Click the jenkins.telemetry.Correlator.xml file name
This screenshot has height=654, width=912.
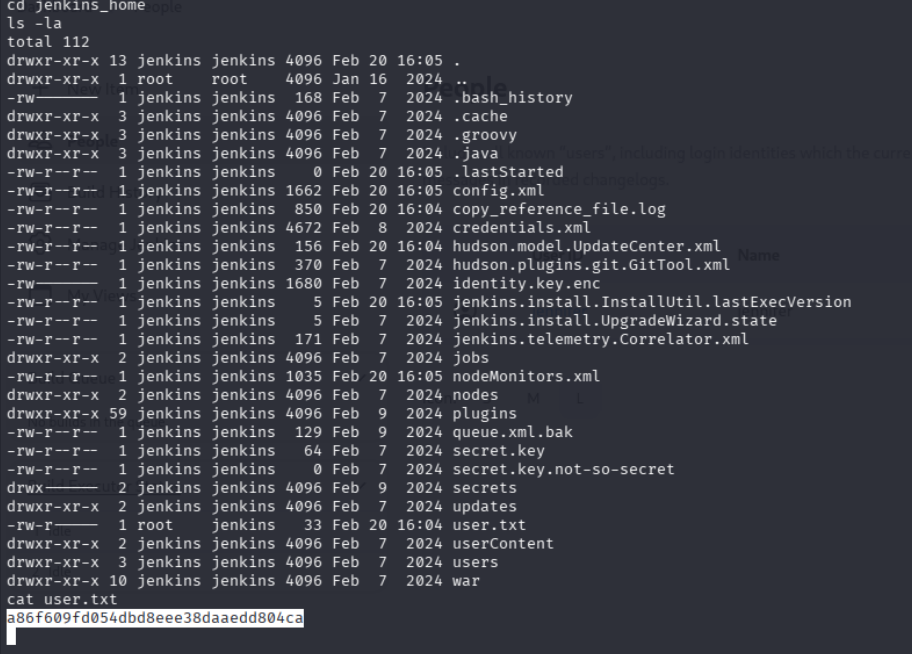click(x=600, y=339)
